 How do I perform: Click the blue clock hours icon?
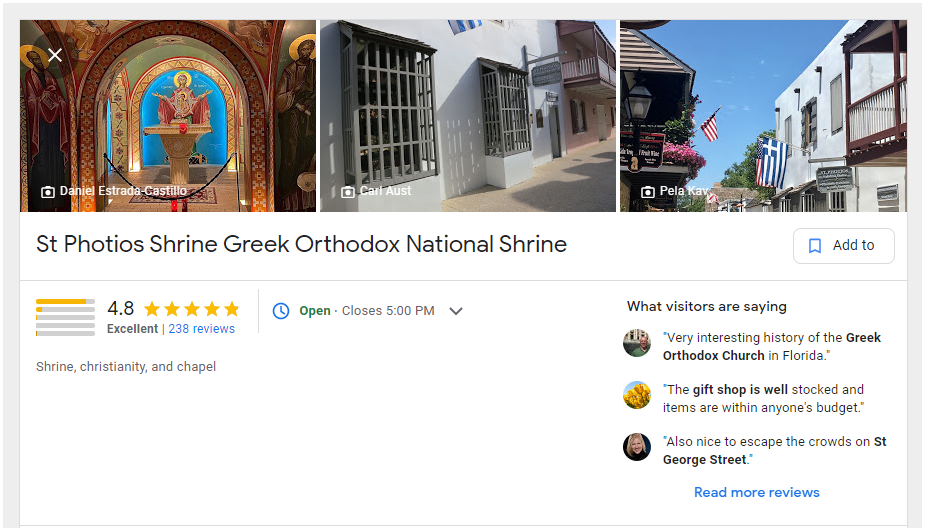pos(281,311)
